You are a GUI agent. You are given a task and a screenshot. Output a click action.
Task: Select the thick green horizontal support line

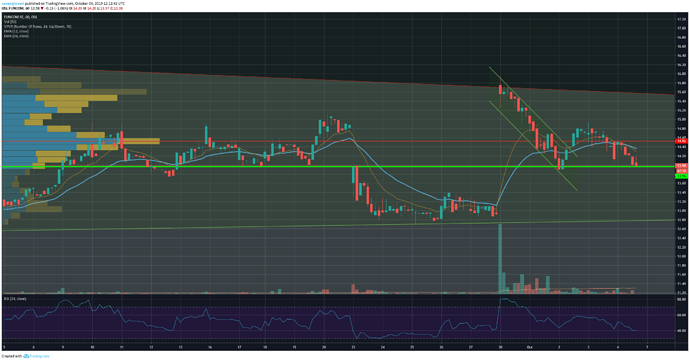click(x=338, y=166)
